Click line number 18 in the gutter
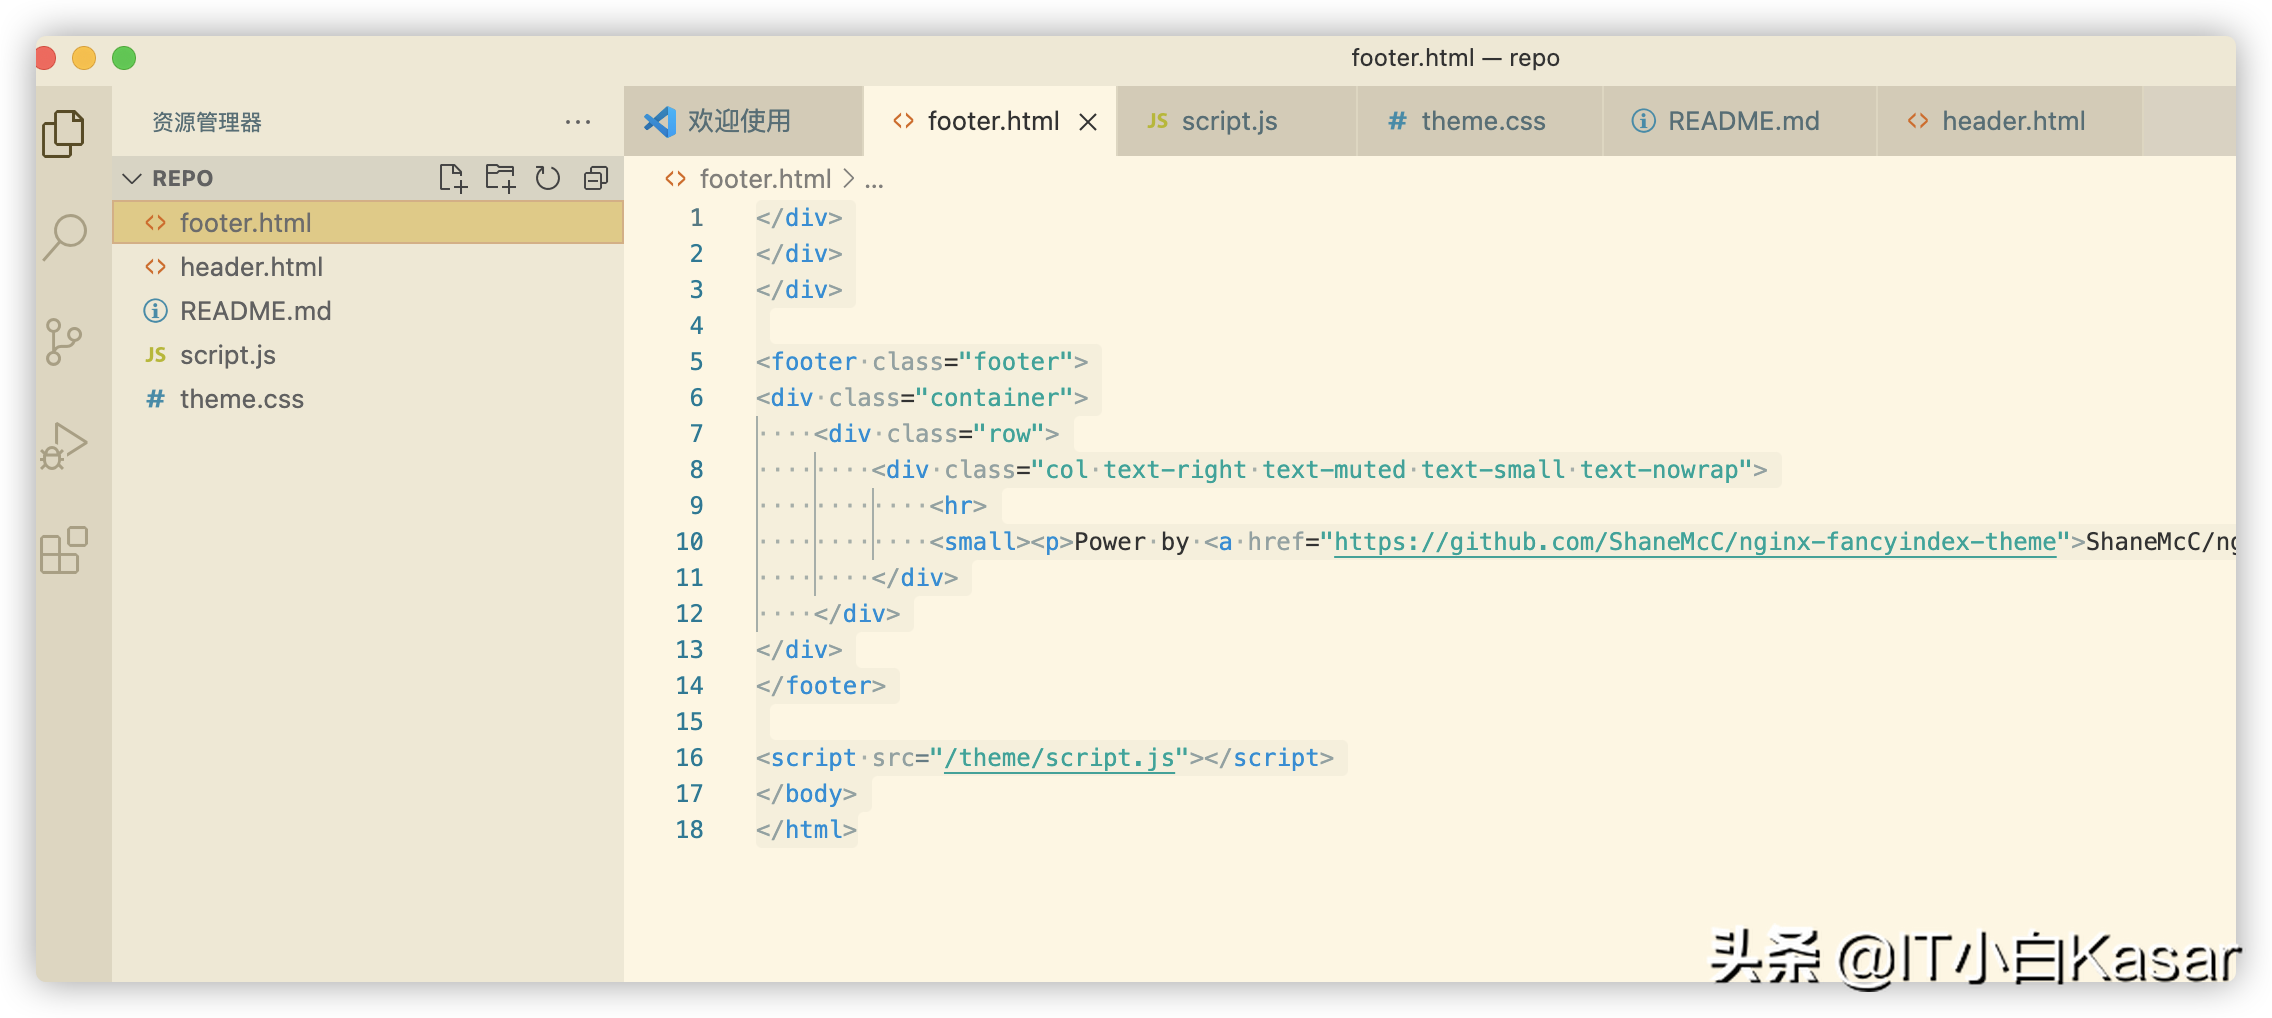The height and width of the screenshot is (1018, 2272). click(x=689, y=829)
